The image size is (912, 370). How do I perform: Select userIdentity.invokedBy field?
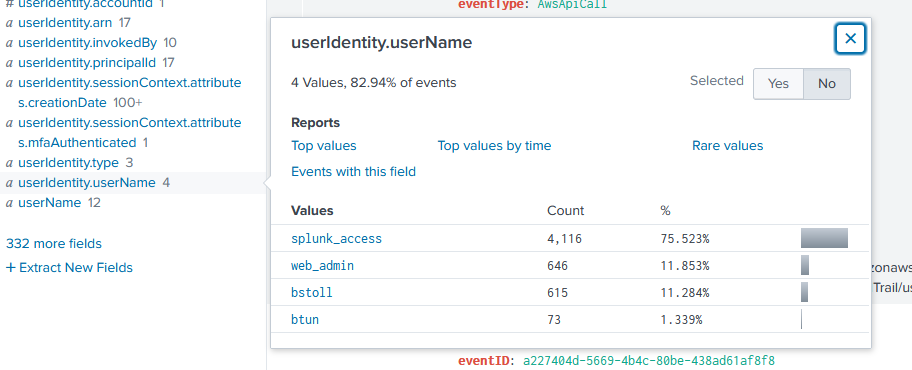[88, 42]
